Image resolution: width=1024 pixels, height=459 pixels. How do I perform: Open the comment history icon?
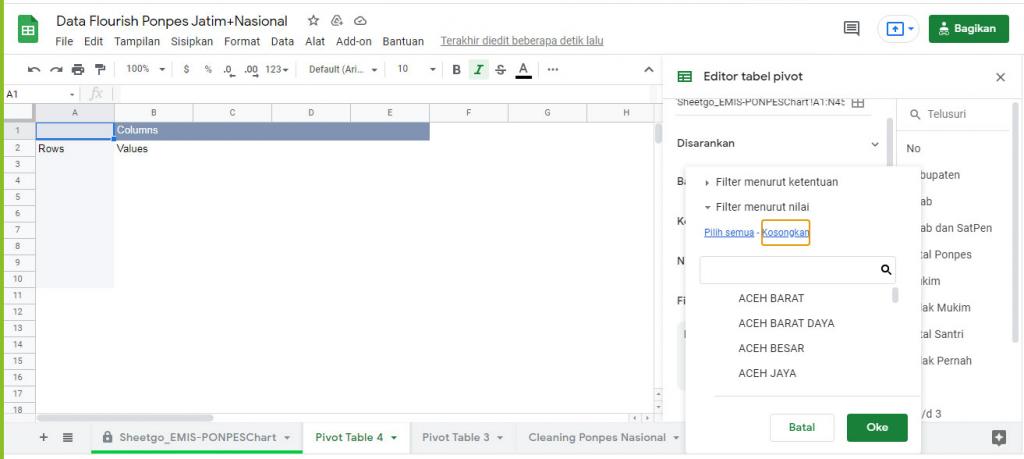pos(852,29)
